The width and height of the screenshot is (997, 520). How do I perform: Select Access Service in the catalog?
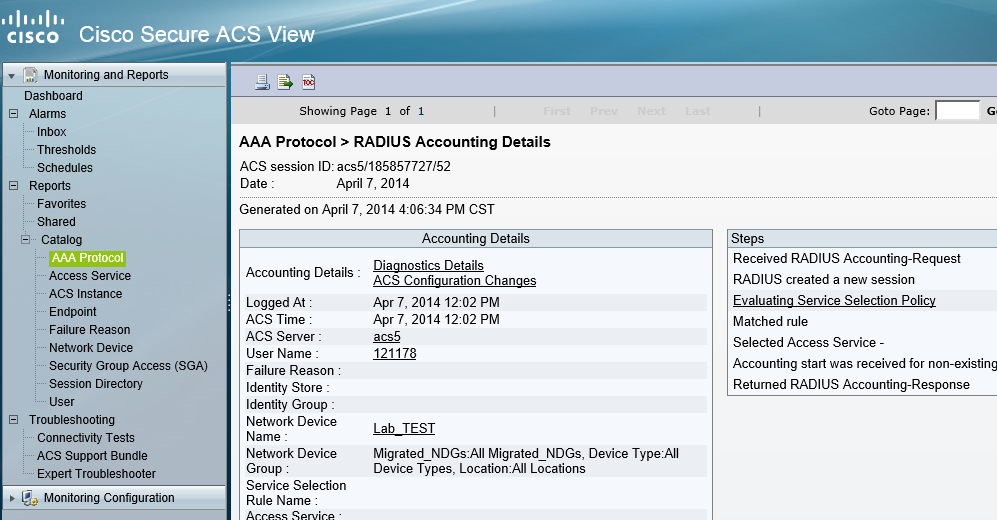(x=90, y=276)
